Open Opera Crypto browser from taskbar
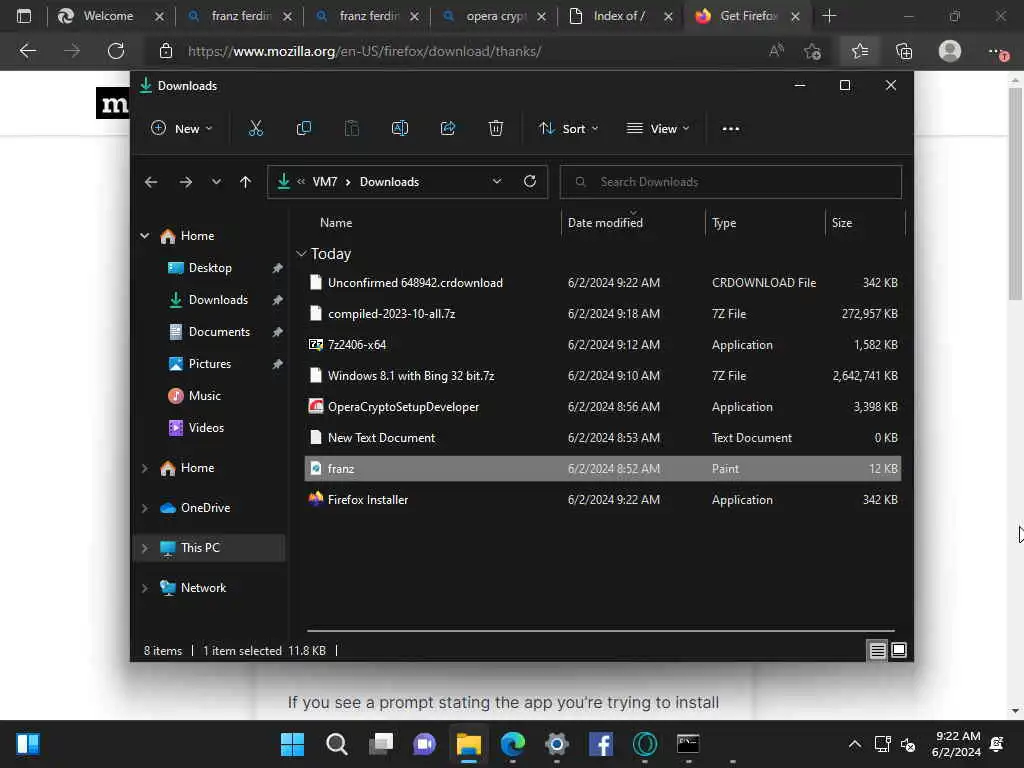 [645, 744]
